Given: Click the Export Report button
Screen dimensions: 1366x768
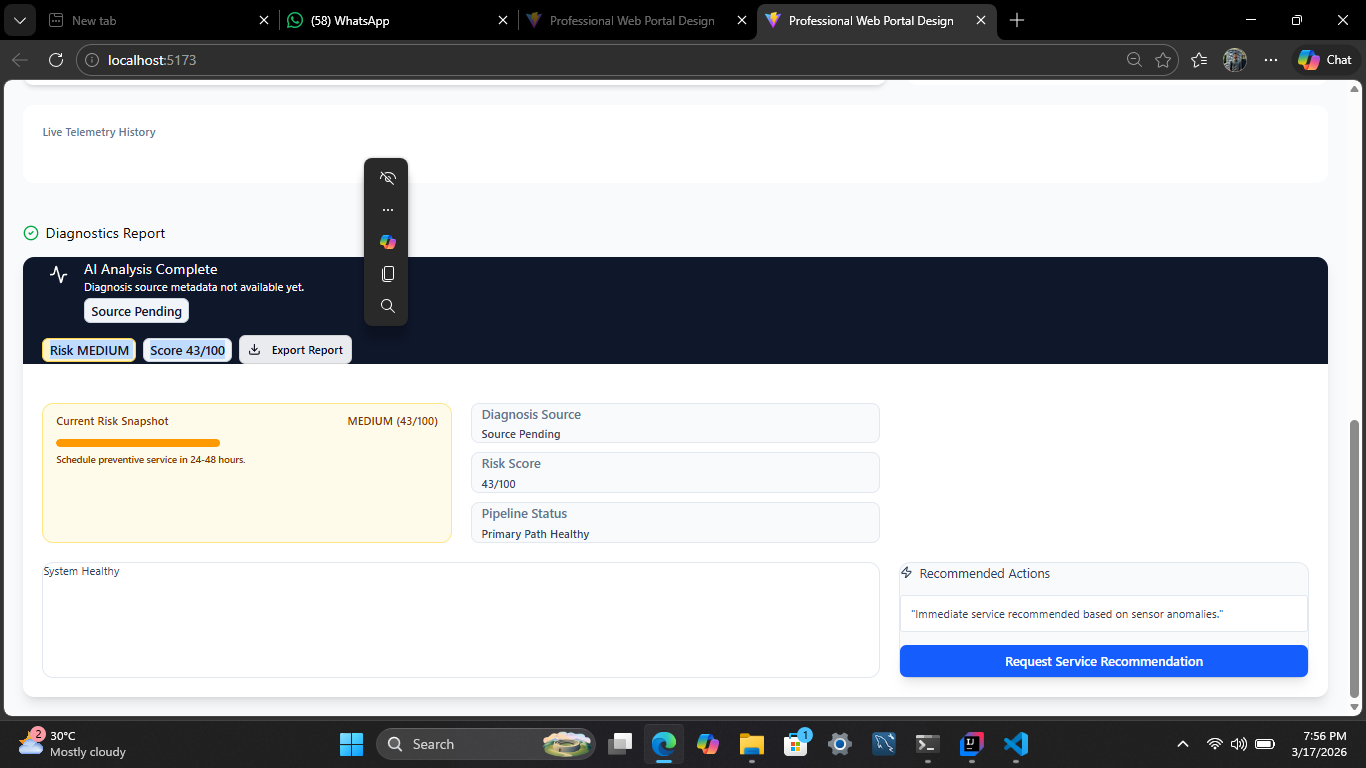Looking at the screenshot, I should coord(295,350).
